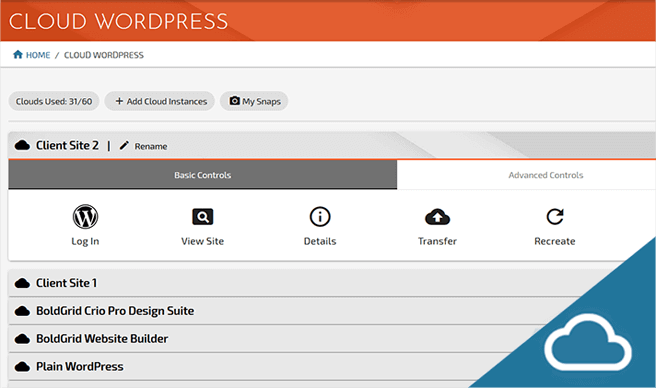656x388 pixels.
Task: Click the camera icon on My Snaps
Action: (235, 101)
